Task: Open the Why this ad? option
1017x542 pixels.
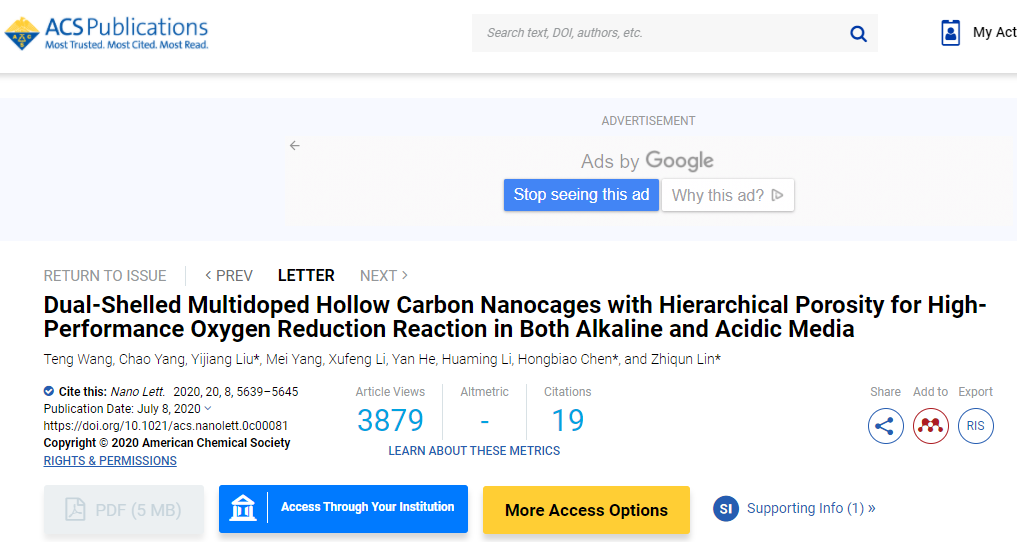Action: pyautogui.click(x=728, y=195)
